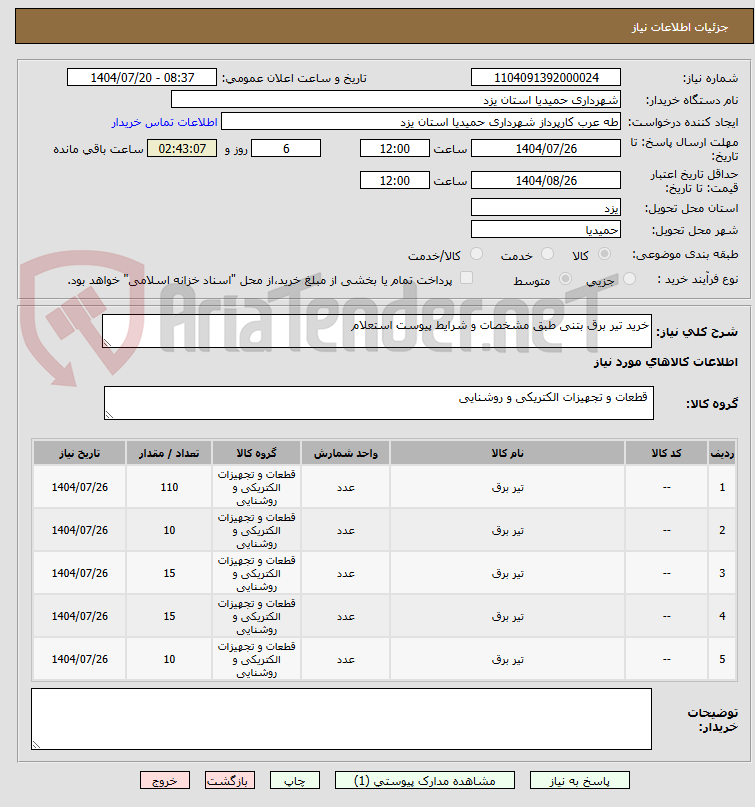Select the 'متوسط' purchase type radio
Screen dimensions: 755x807
565,278
